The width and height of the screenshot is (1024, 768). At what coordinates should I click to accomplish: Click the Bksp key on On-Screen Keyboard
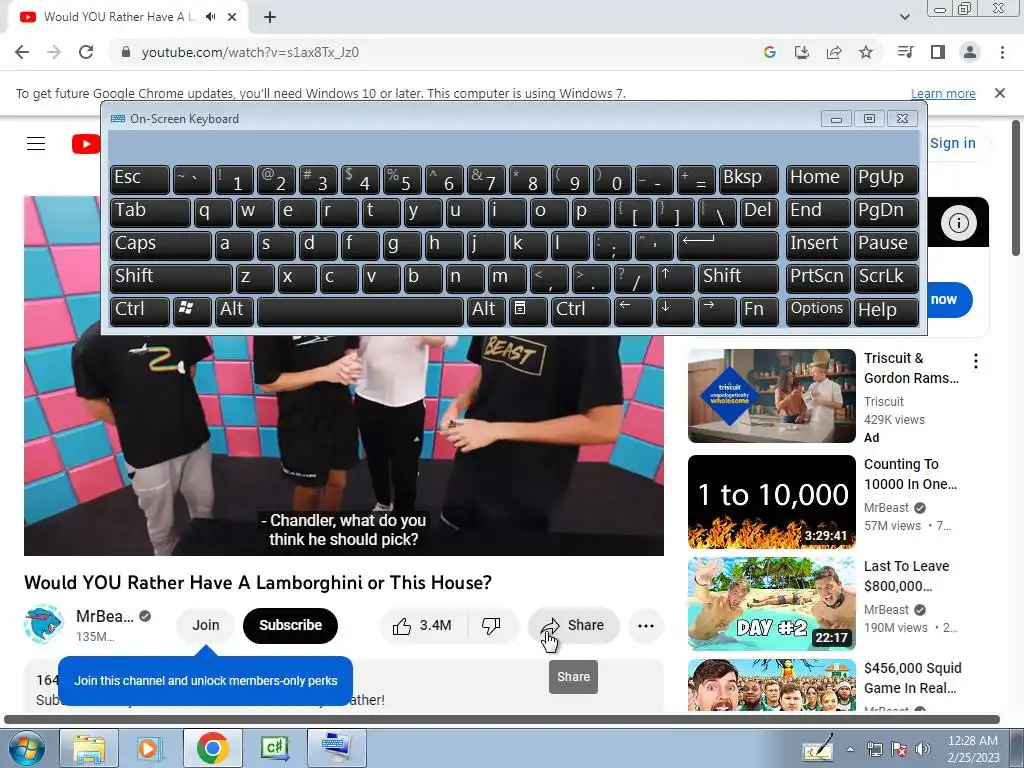click(x=748, y=180)
